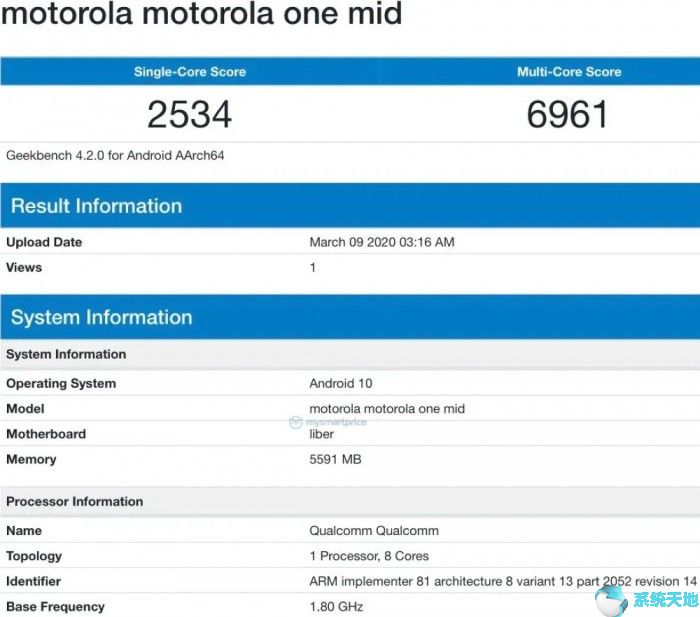Select the processor 'Name' label
Viewport: 700px width, 617px height.
click(x=24, y=531)
